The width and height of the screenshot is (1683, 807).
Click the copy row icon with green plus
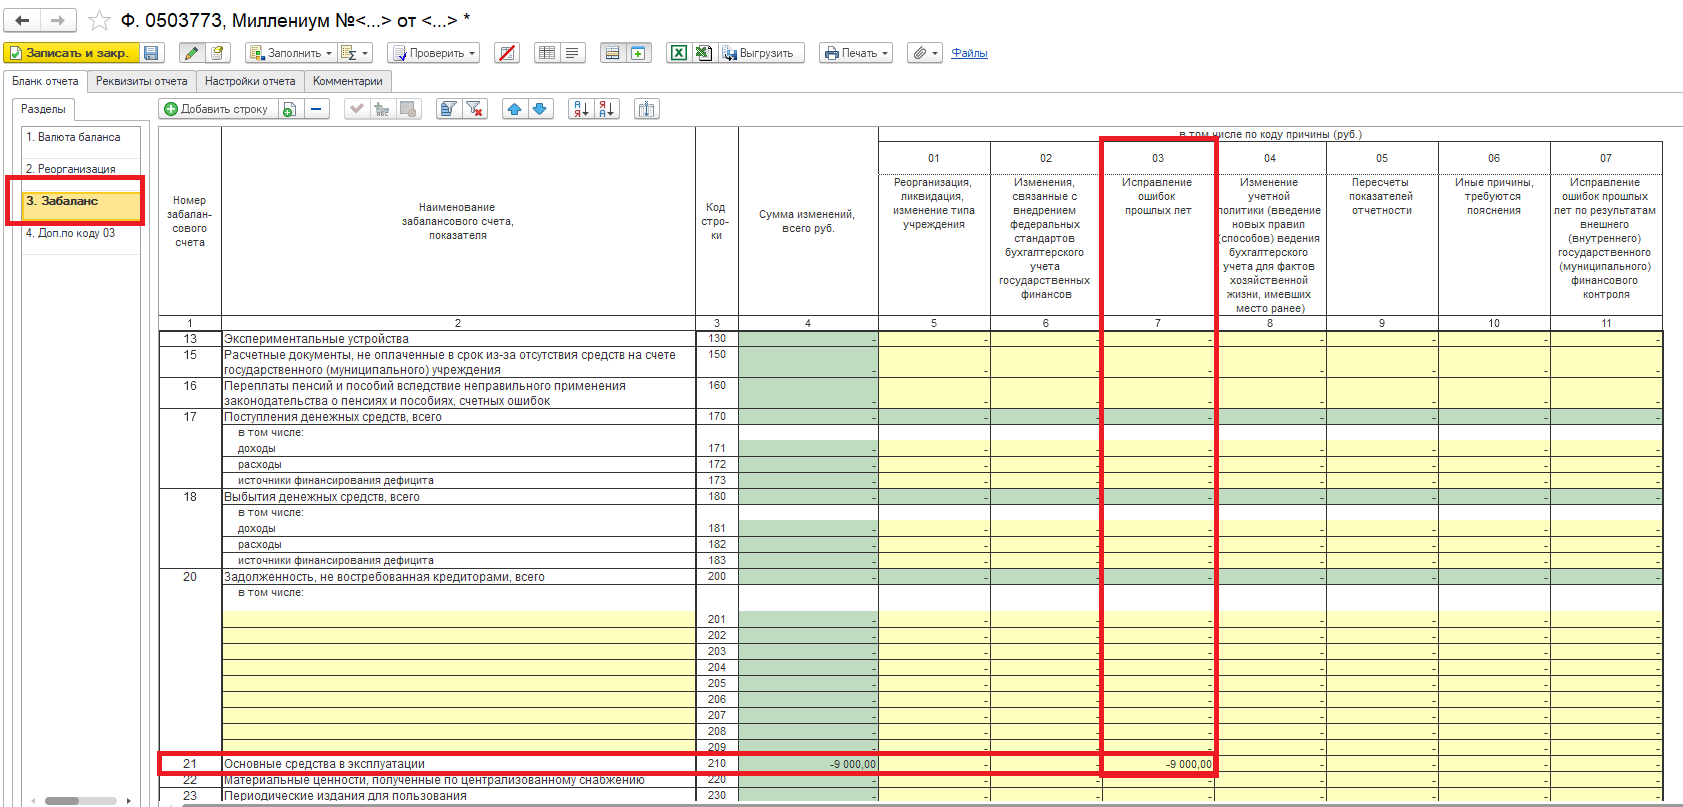289,109
